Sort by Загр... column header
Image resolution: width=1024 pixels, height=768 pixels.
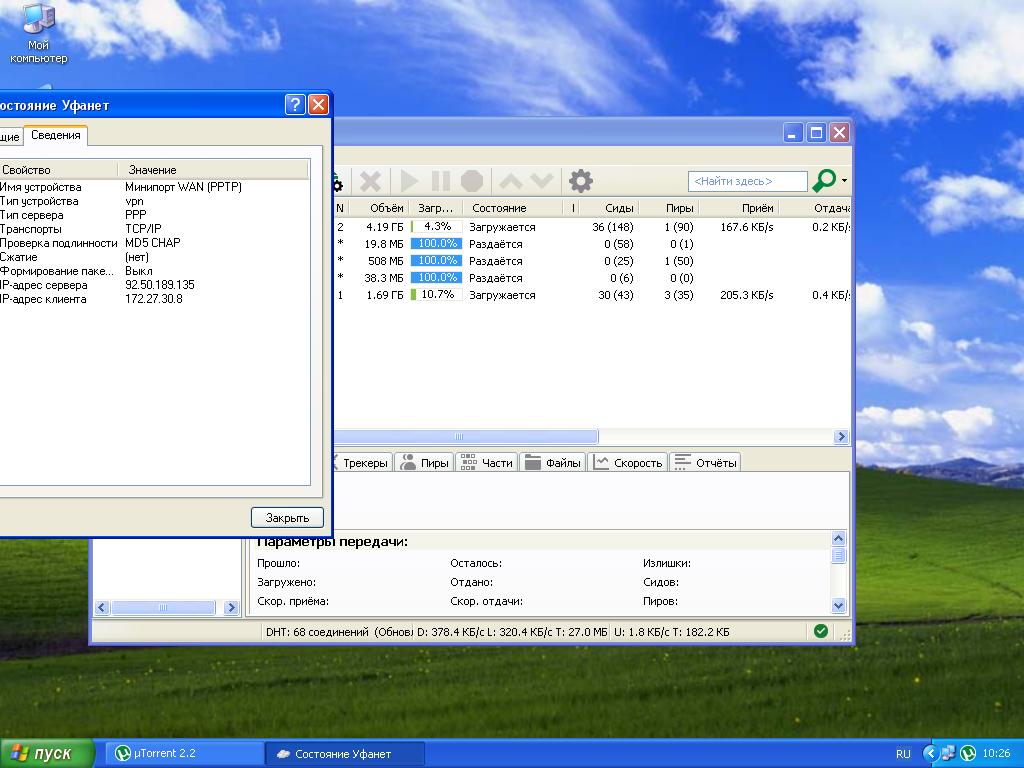click(x=436, y=208)
